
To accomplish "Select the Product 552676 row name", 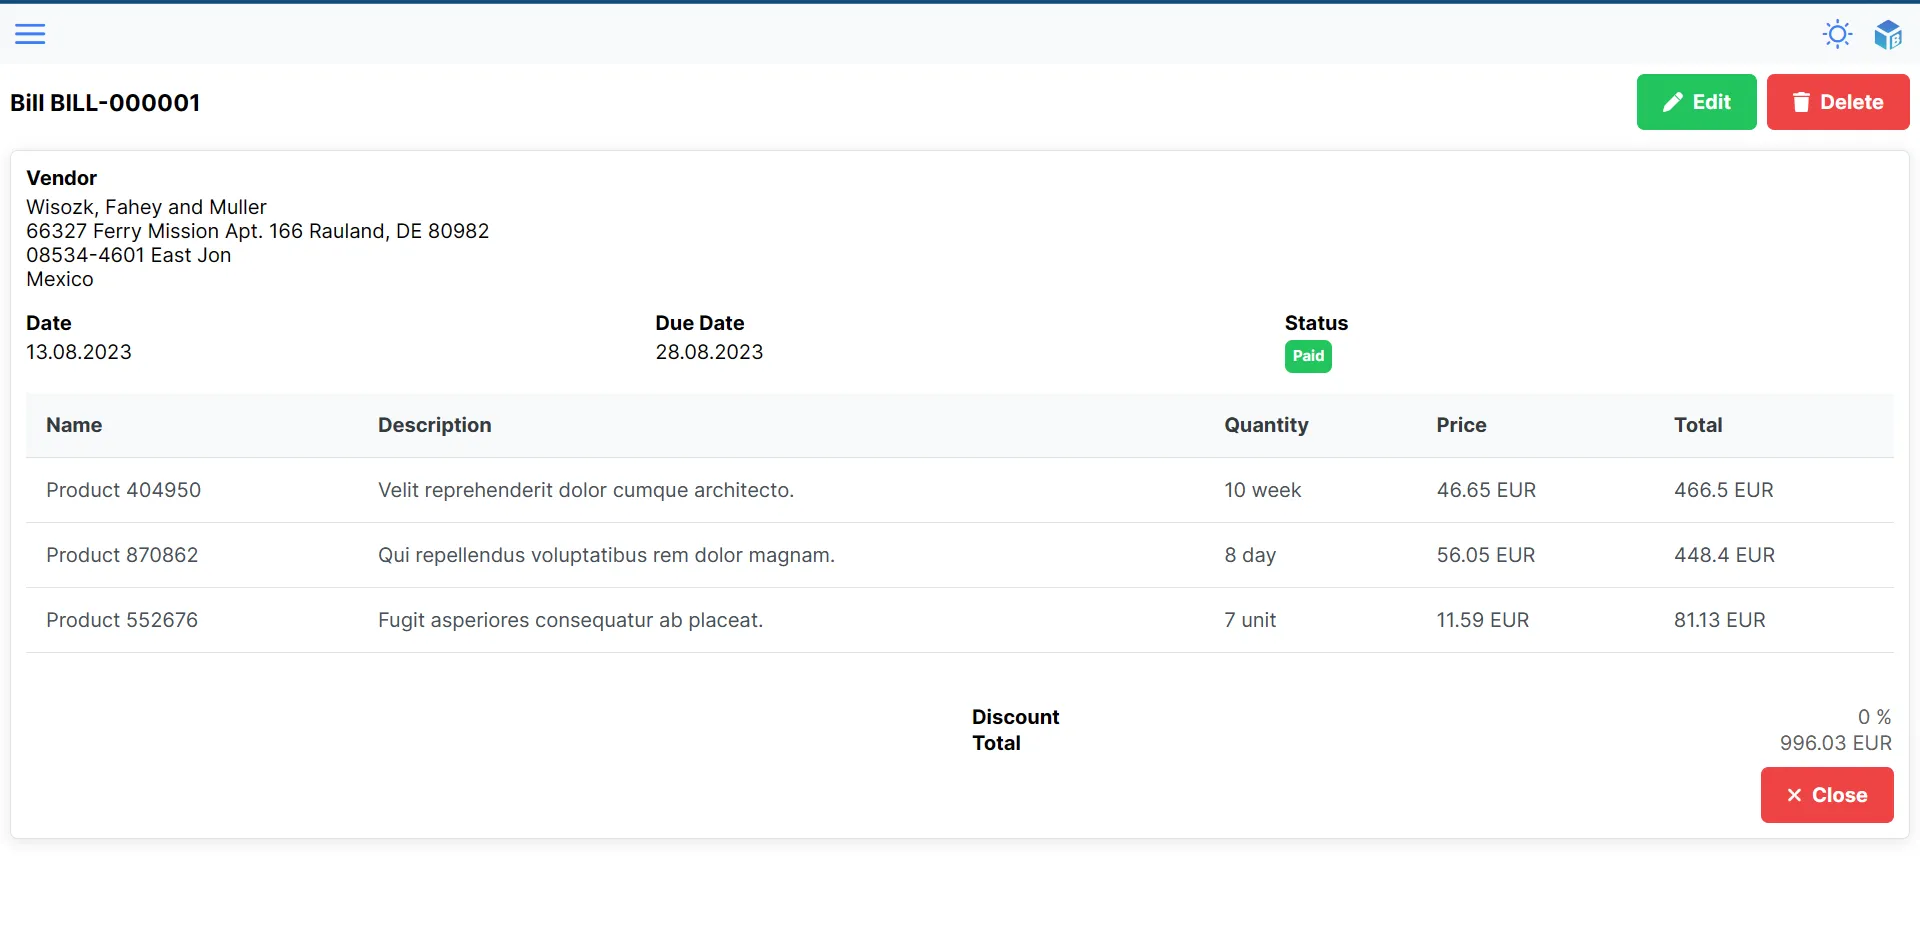I will point(122,620).
